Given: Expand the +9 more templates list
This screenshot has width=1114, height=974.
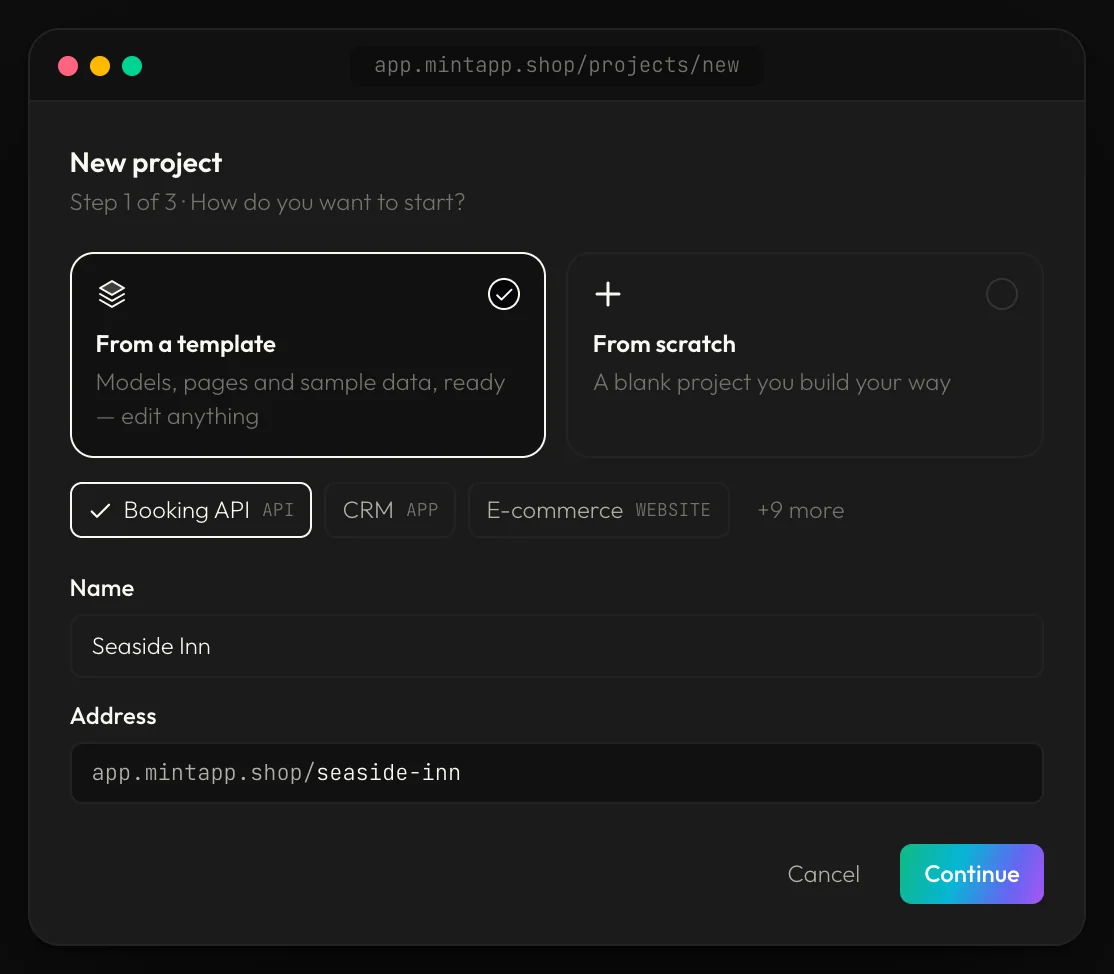Looking at the screenshot, I should pyautogui.click(x=801, y=510).
